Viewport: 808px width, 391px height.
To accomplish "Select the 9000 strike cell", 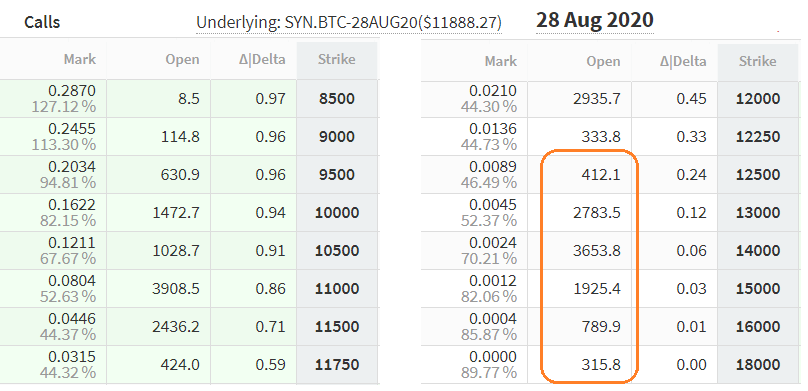I will click(x=337, y=137).
